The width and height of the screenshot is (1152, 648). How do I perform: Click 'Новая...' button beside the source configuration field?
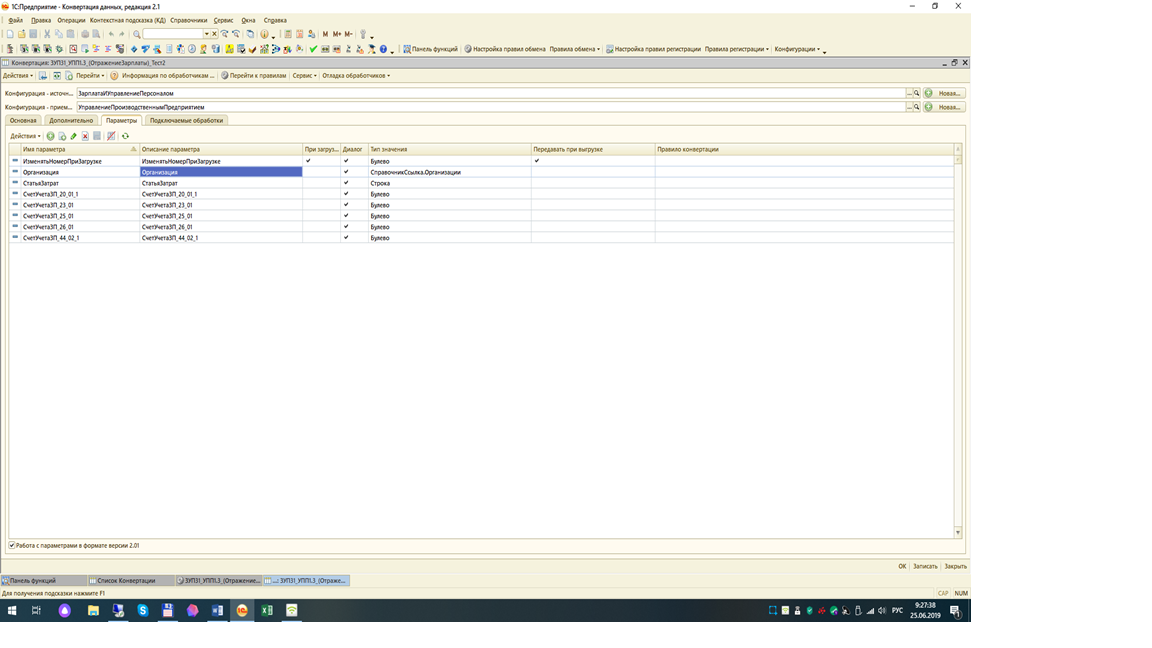pos(945,93)
